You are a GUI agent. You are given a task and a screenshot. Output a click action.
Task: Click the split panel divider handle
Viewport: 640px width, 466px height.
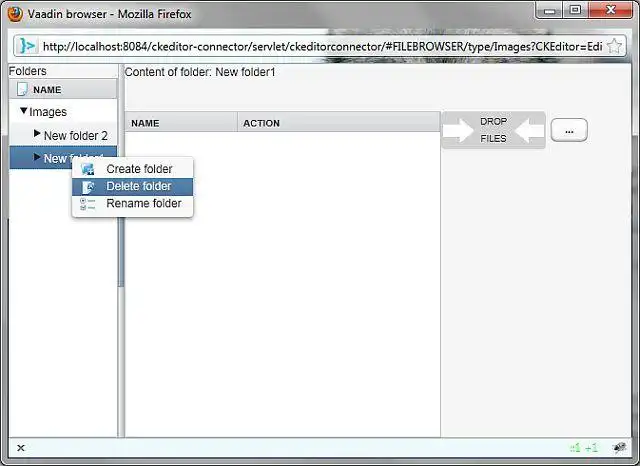tap(121, 252)
